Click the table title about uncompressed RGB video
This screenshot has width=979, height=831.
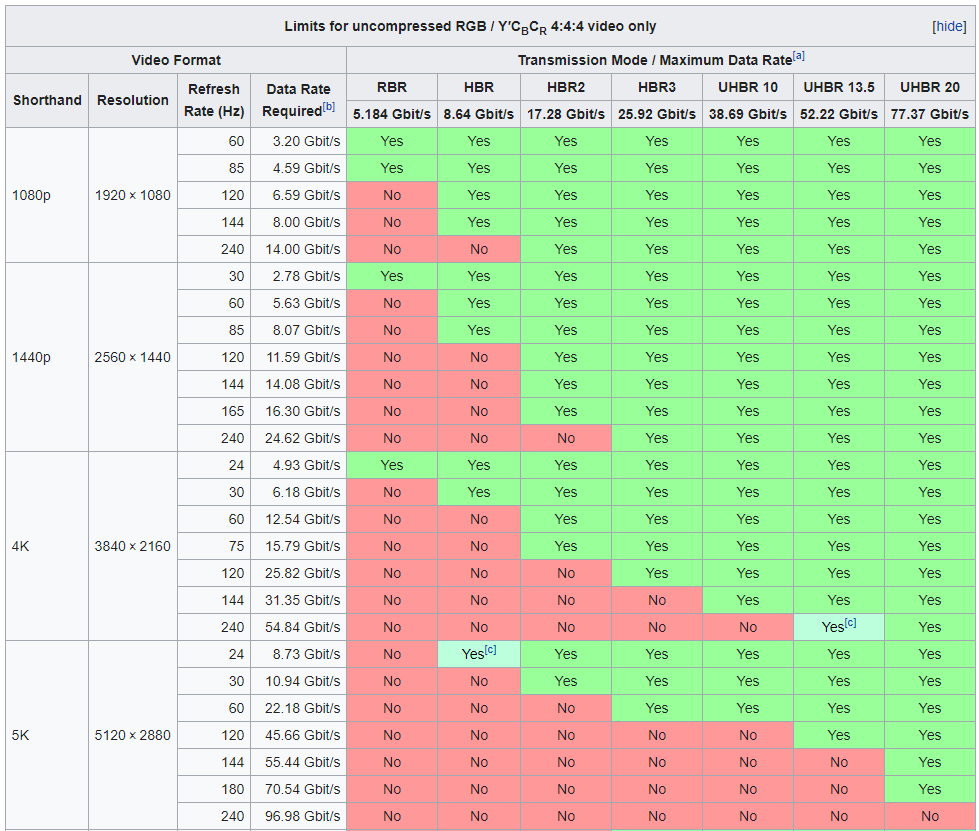tap(470, 27)
